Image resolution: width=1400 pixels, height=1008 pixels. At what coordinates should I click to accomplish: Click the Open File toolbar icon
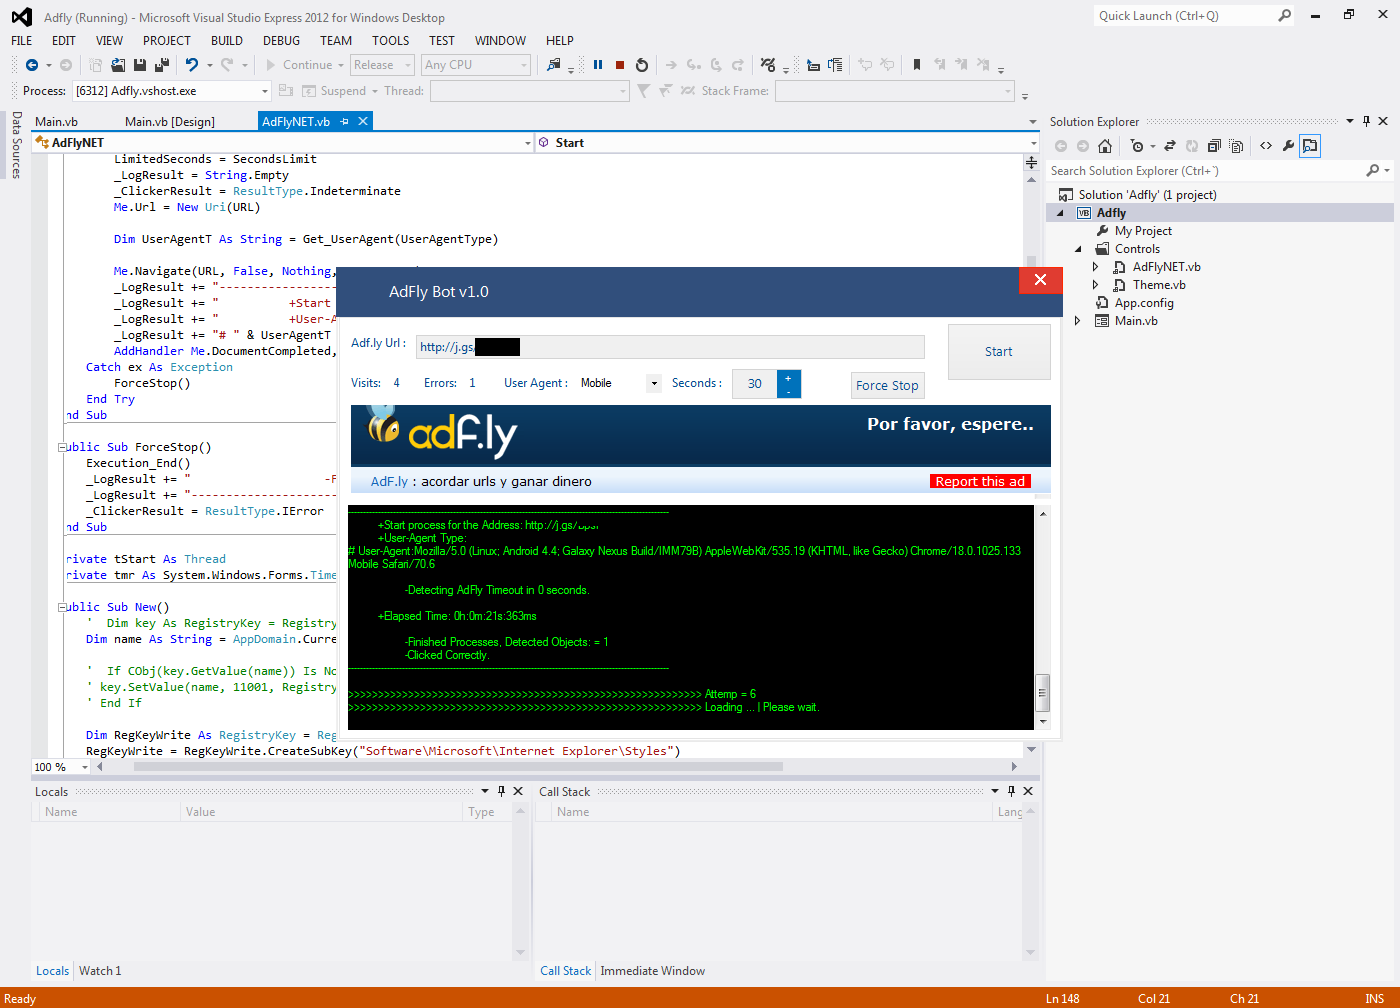(x=118, y=65)
